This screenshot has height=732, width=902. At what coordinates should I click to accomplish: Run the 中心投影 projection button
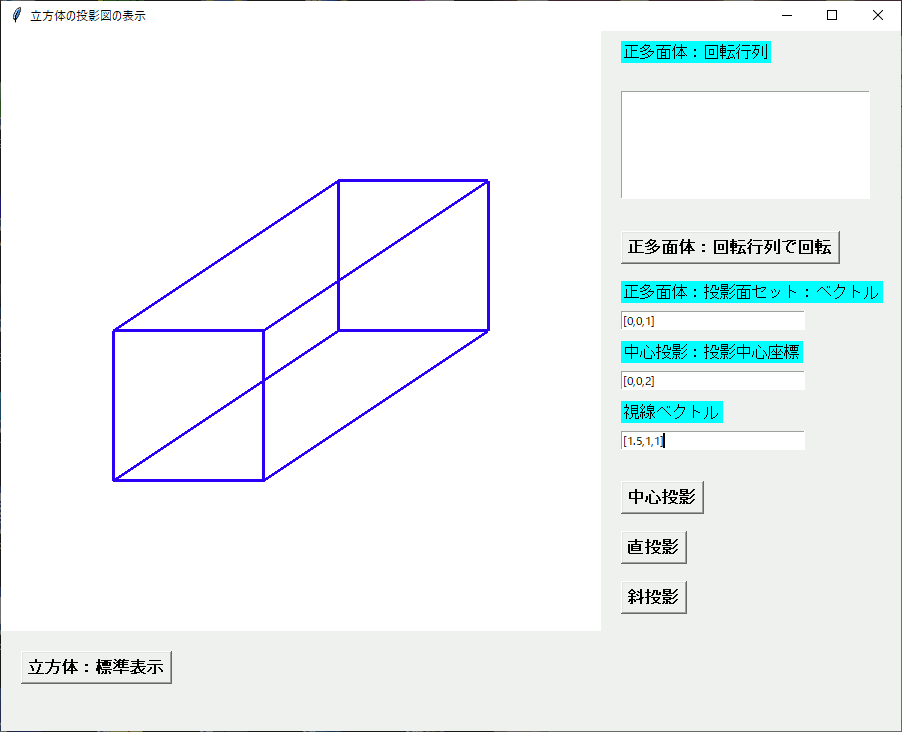pos(662,497)
